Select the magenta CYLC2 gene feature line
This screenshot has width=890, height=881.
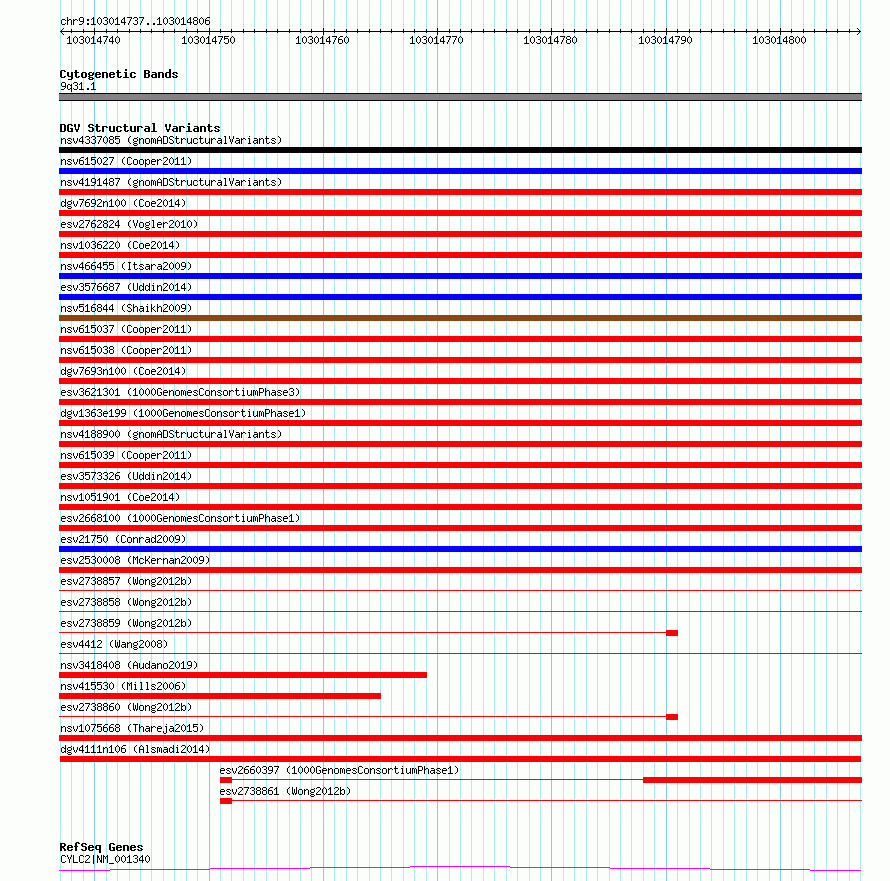click(x=460, y=868)
